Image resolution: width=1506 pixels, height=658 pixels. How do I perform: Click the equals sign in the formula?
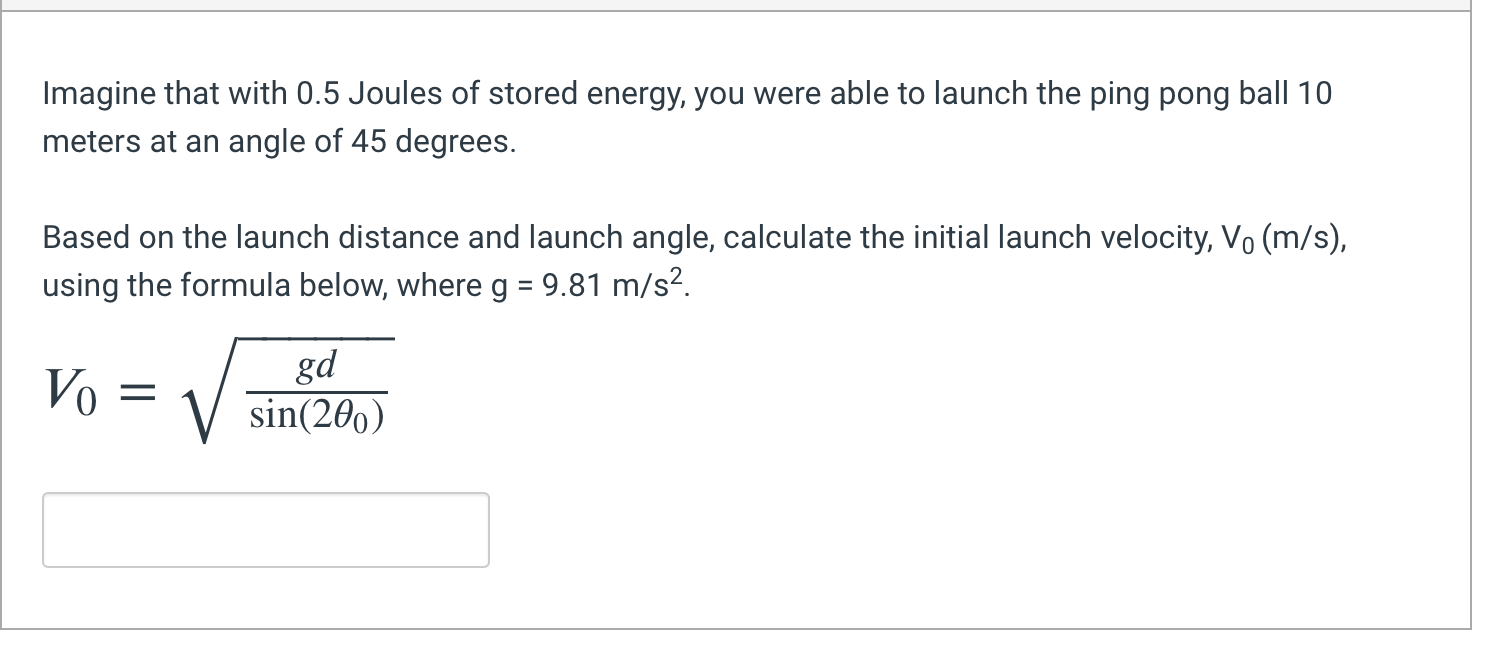pos(140,392)
